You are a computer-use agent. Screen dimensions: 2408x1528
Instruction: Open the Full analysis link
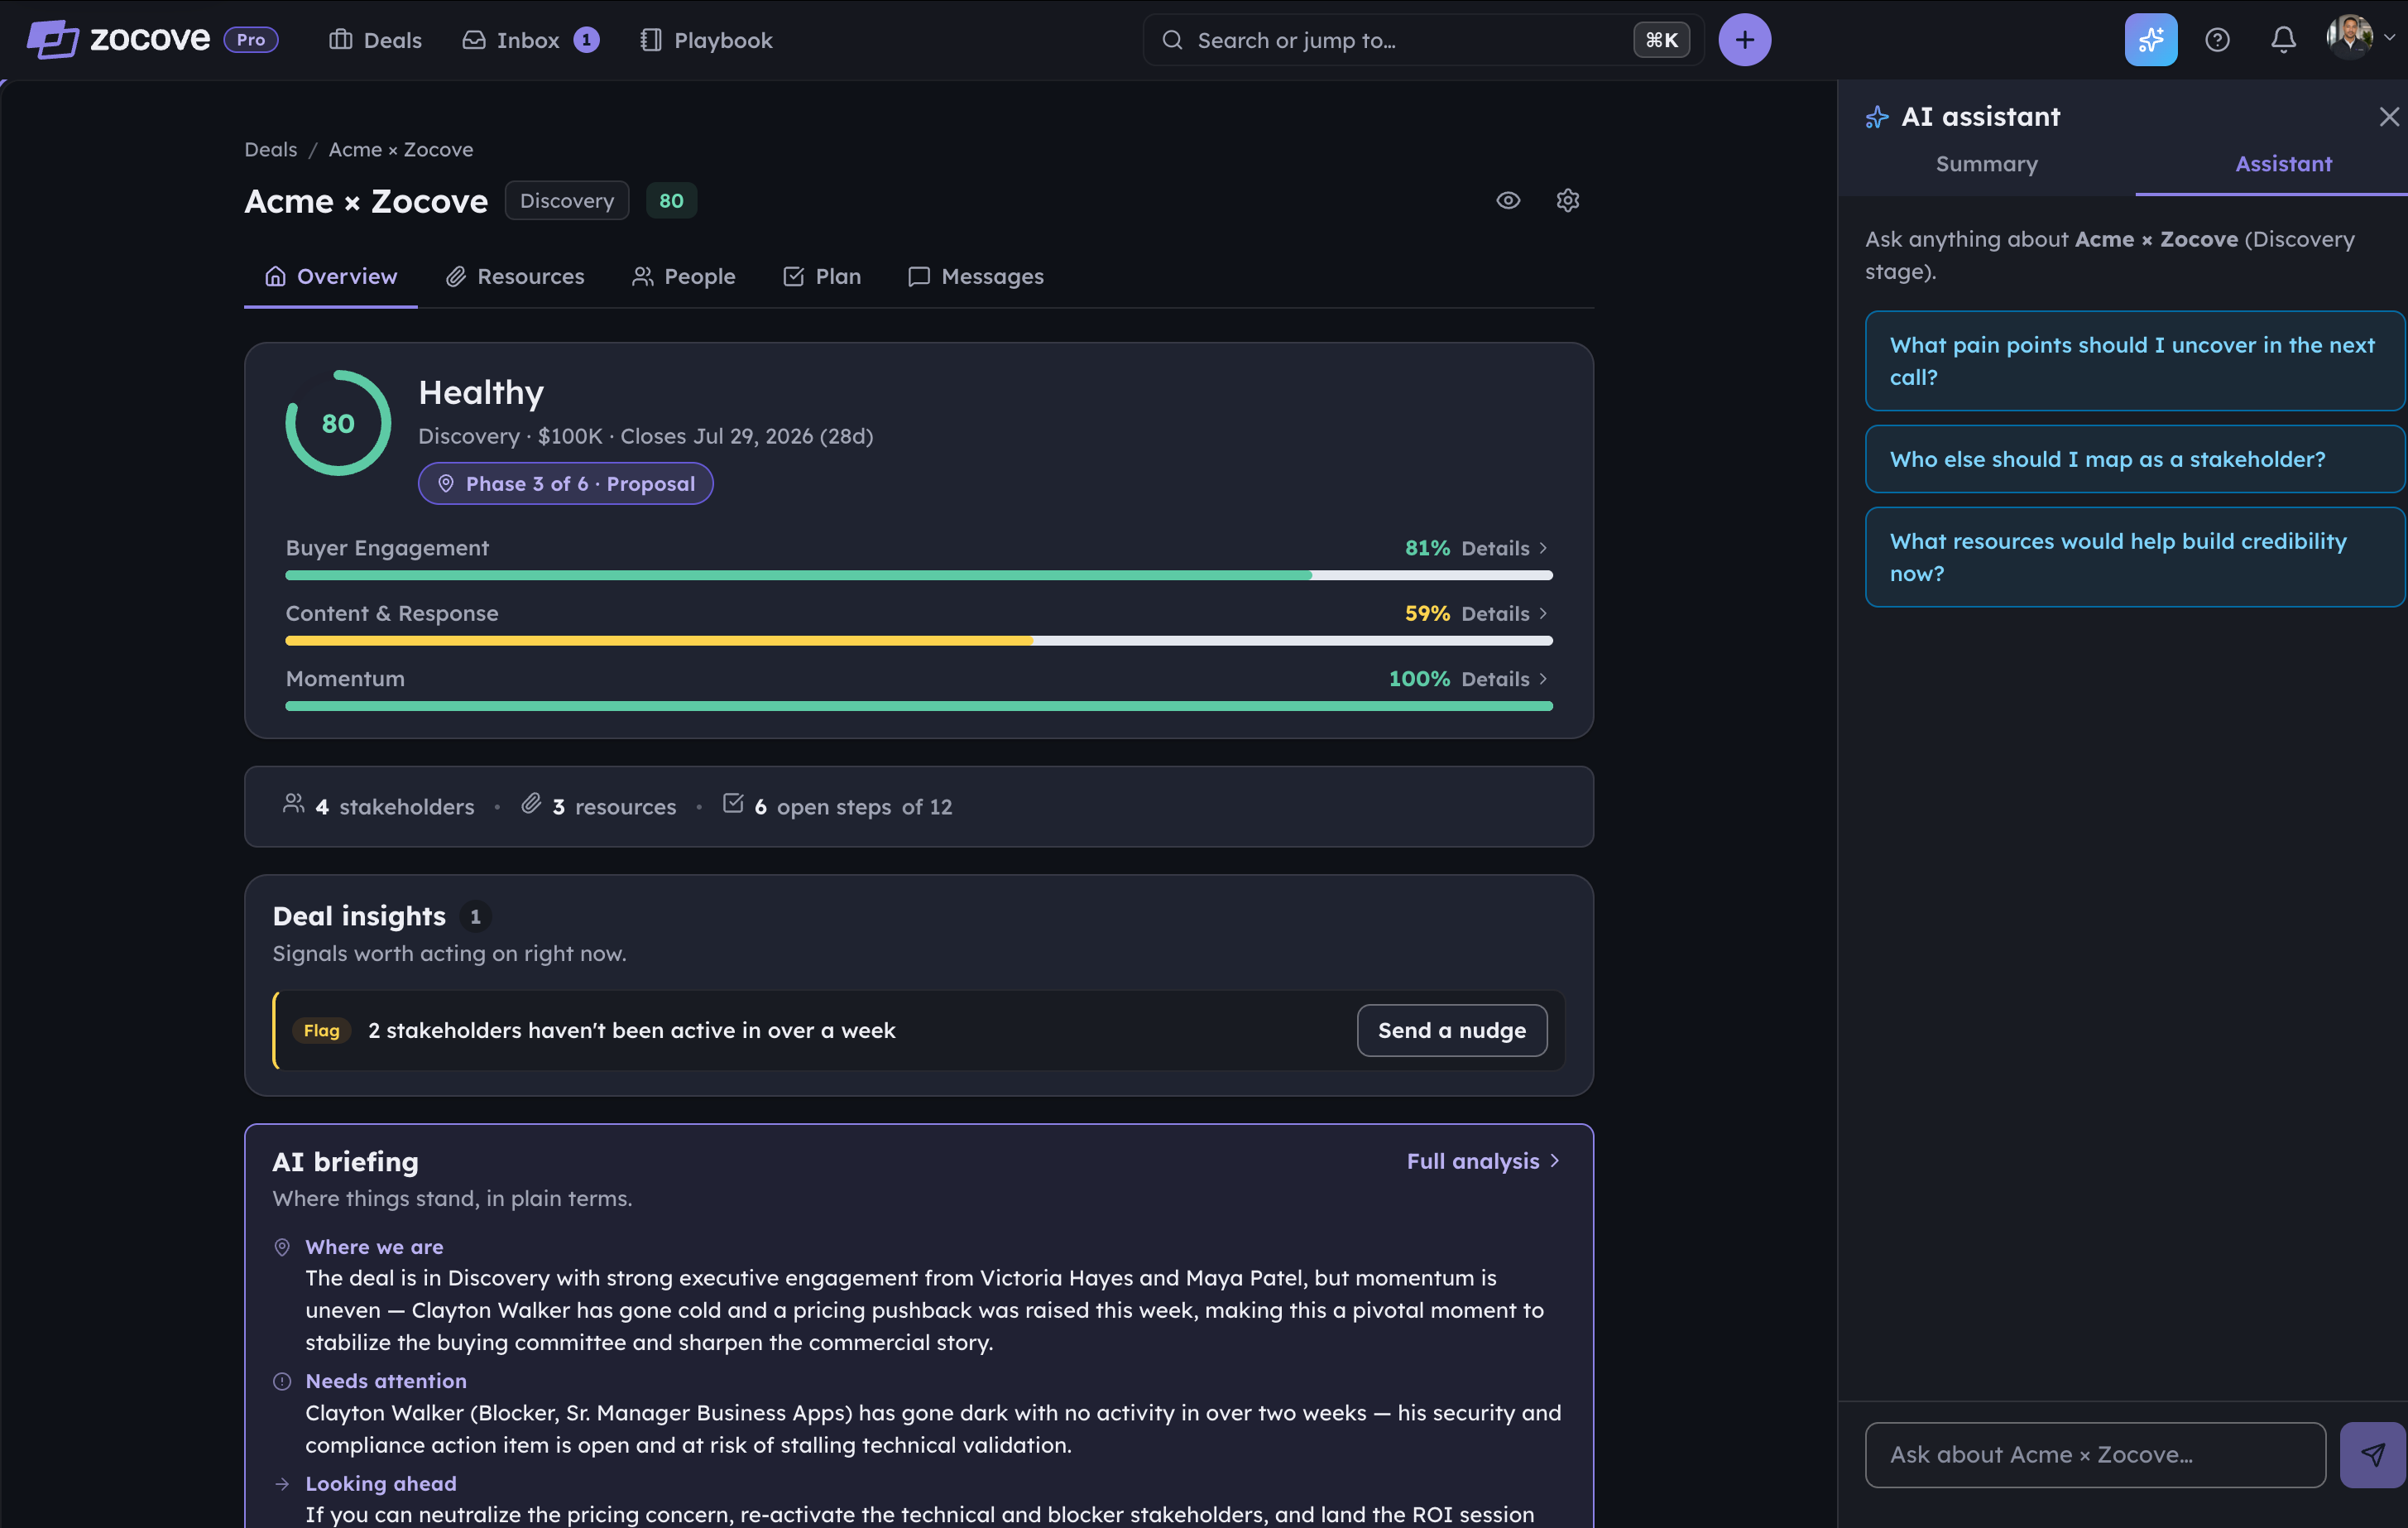(1483, 1161)
